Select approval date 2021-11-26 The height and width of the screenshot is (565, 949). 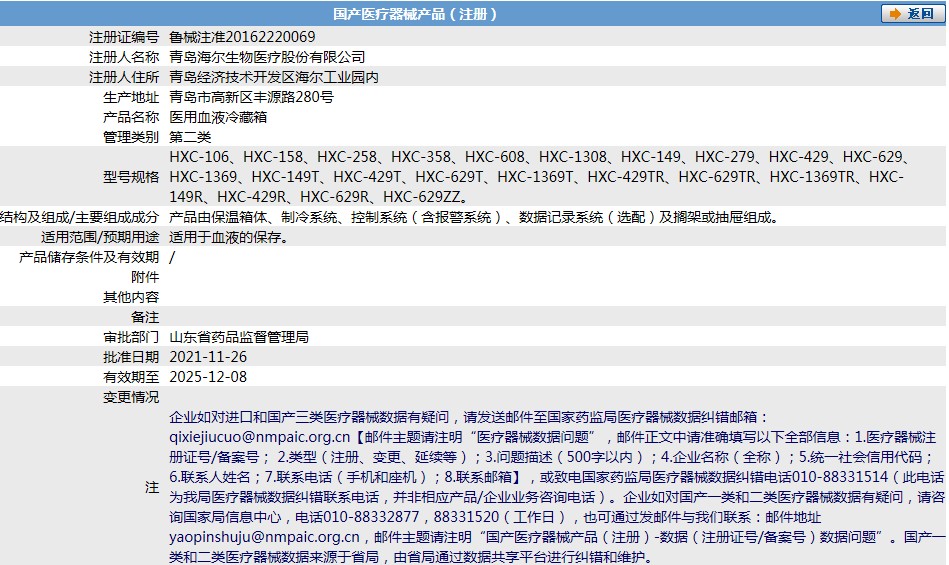208,356
